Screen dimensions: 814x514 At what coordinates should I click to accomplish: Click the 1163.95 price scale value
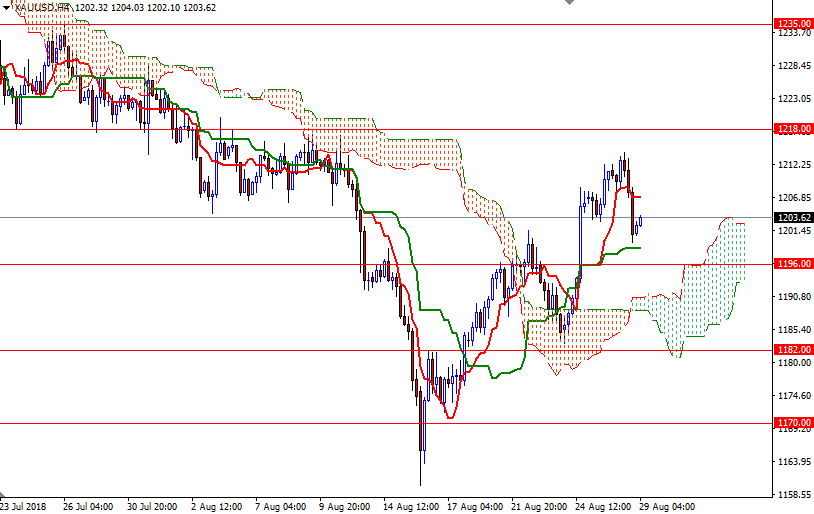[x=792, y=462]
